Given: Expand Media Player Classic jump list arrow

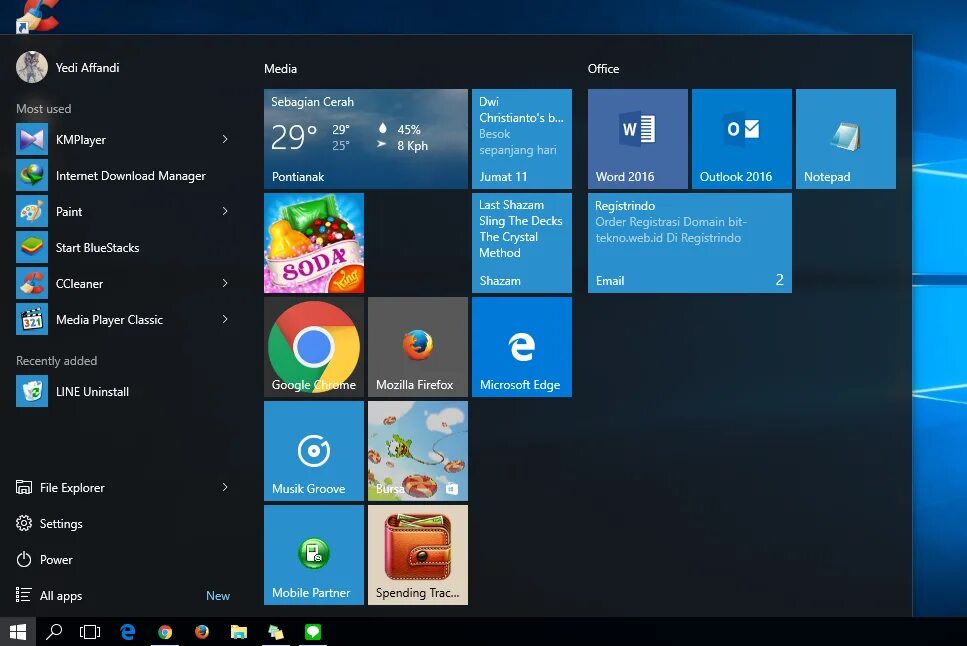Looking at the screenshot, I should [x=225, y=319].
